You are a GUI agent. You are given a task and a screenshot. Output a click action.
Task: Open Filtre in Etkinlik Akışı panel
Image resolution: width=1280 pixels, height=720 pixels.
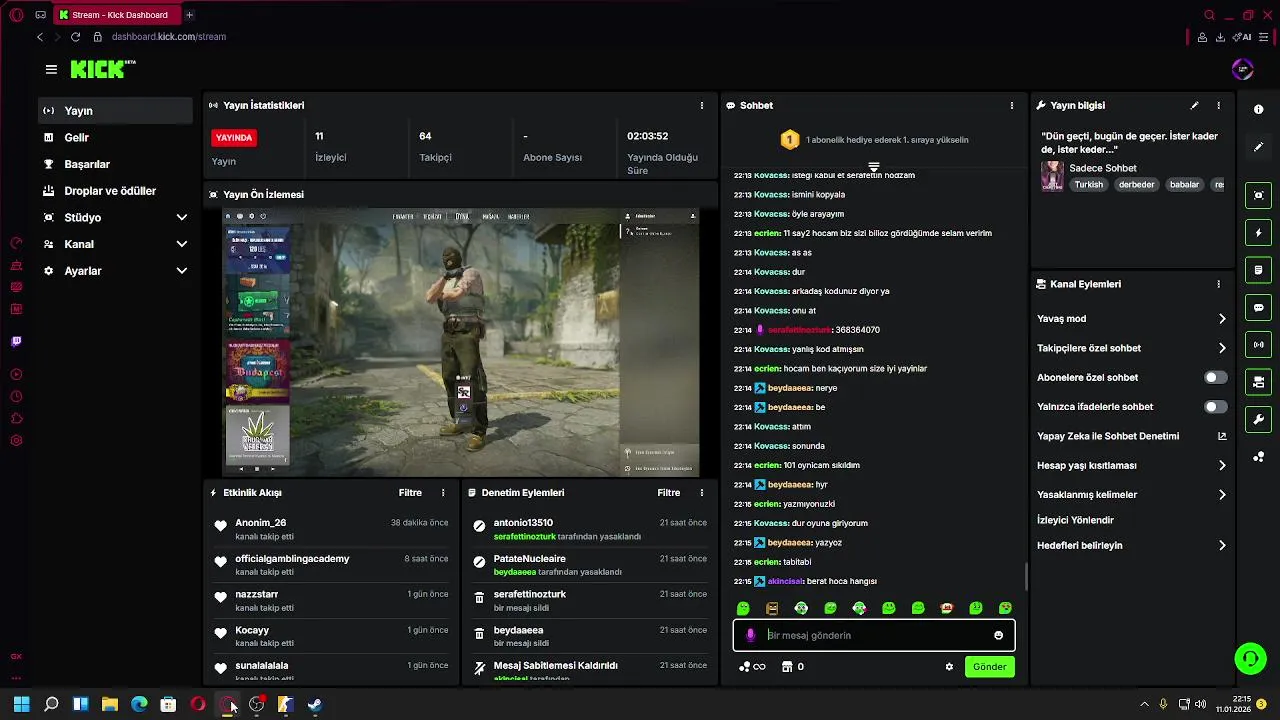410,493
